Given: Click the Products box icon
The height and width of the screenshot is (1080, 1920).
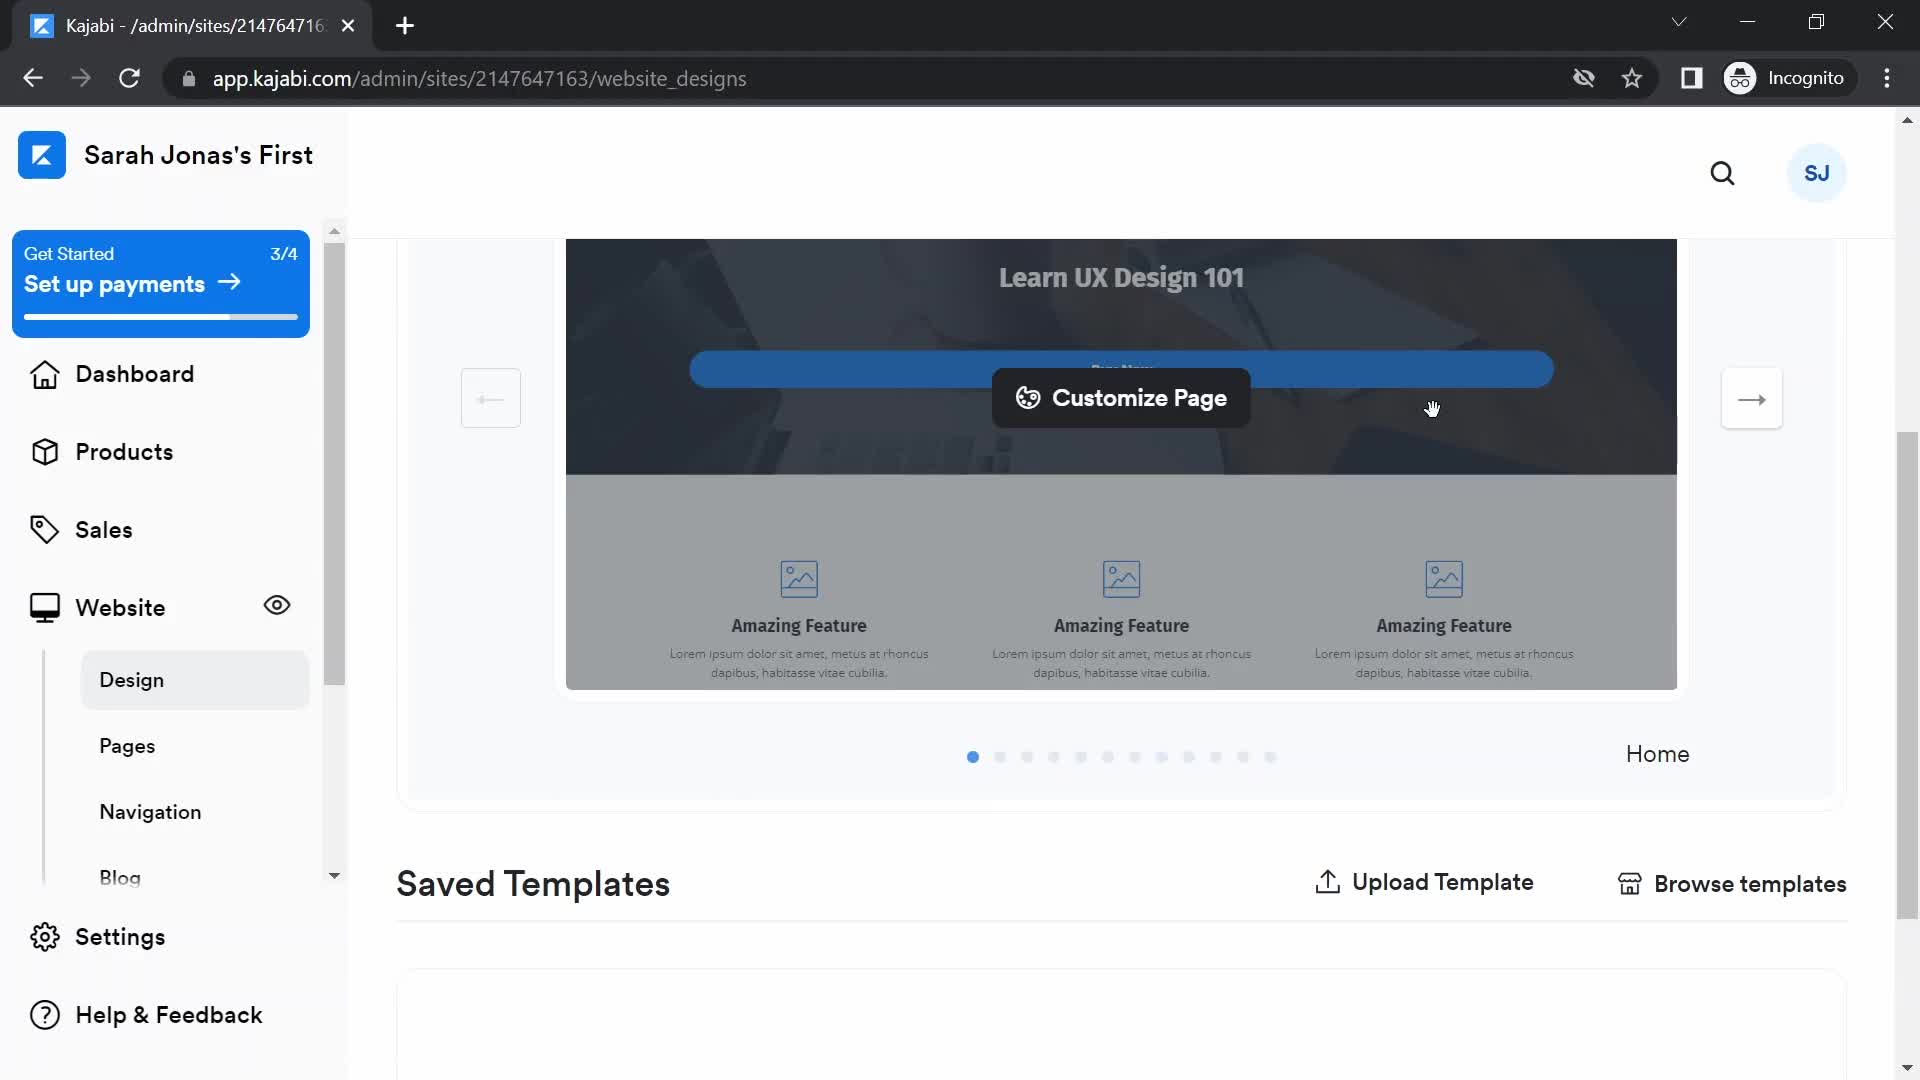Looking at the screenshot, I should click(x=45, y=452).
